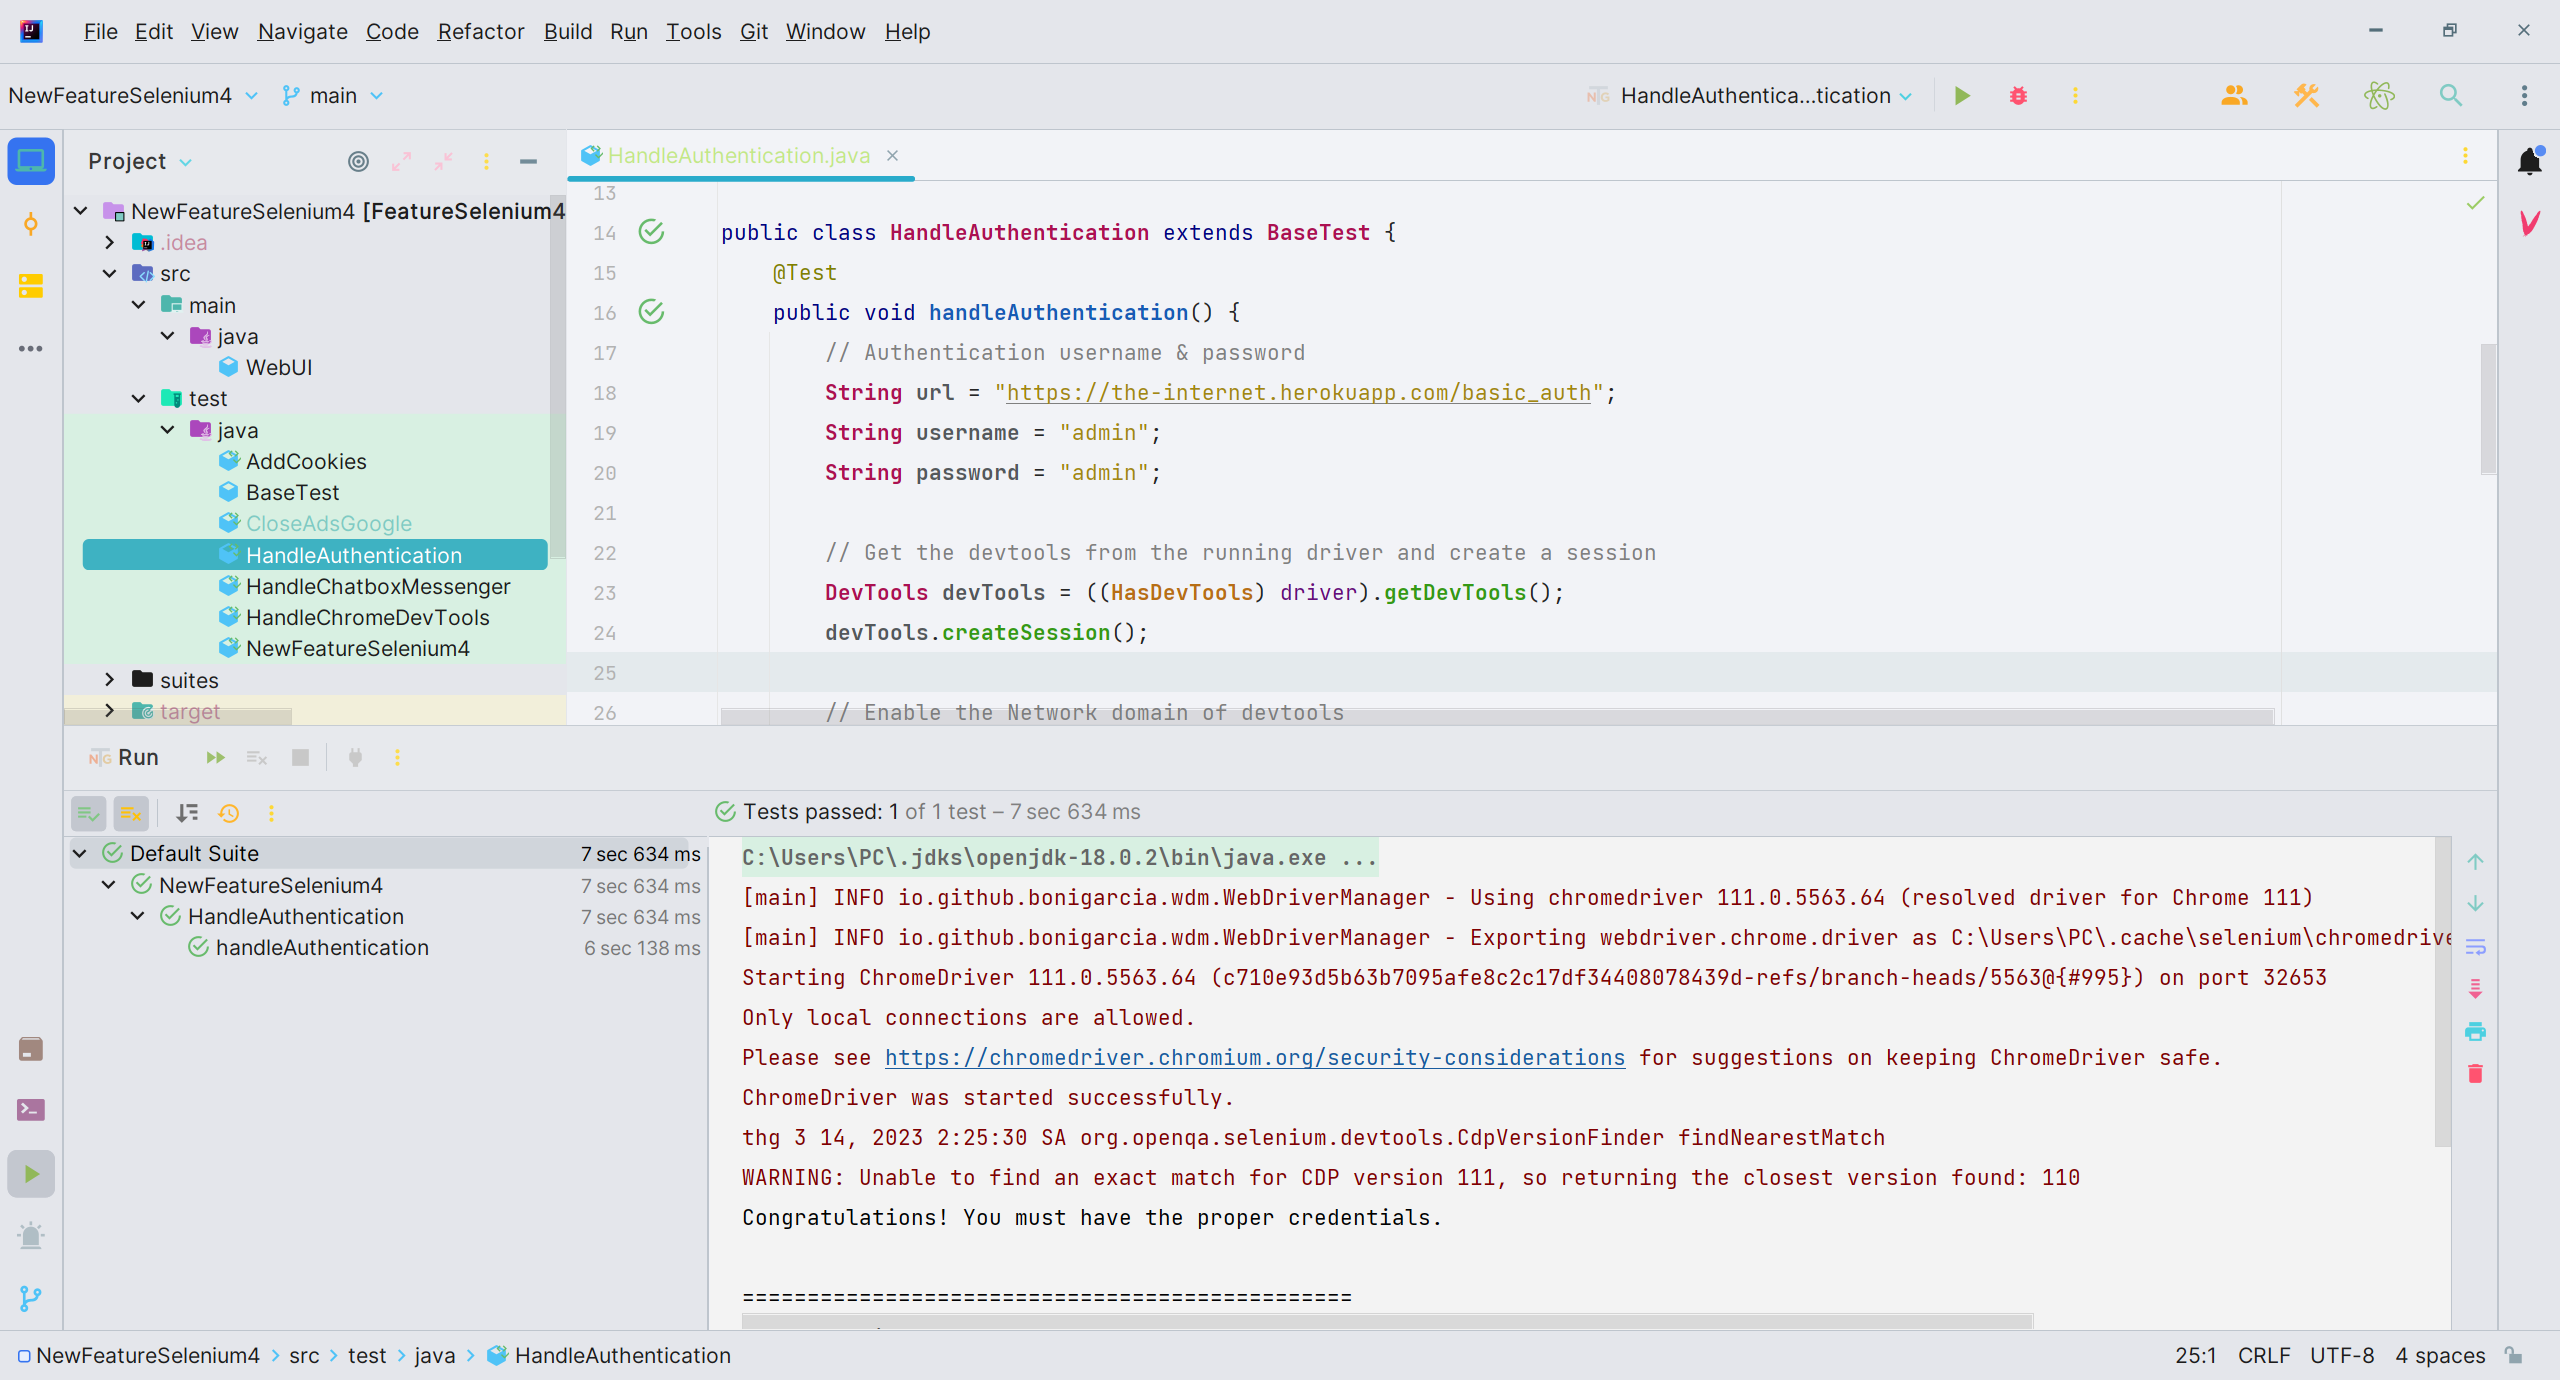Open the build tools hammer icon
Image resolution: width=2560 pixels, height=1380 pixels.
coord(2306,95)
